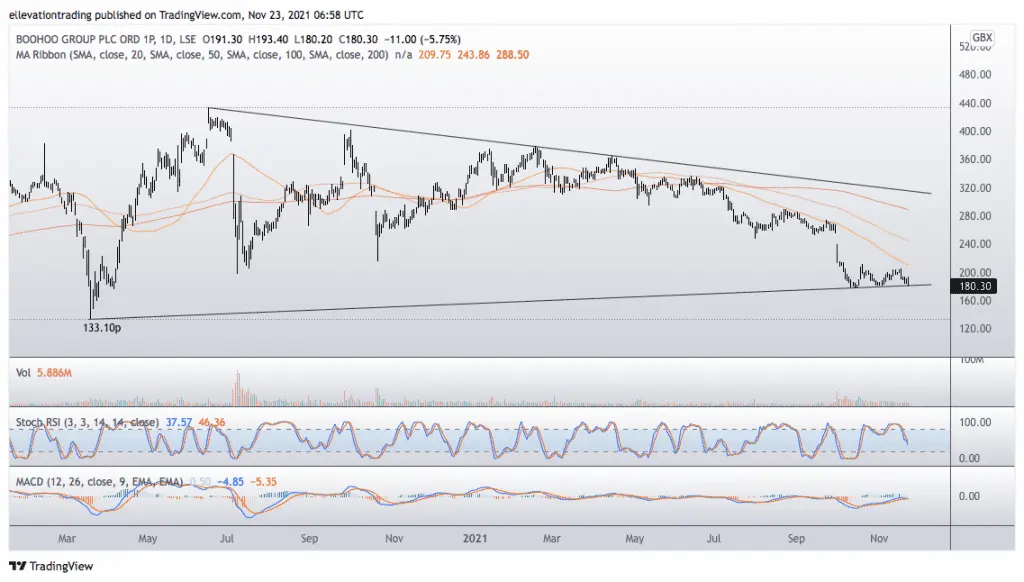Select the 209.75 SMA value in legend
Image resolution: width=1024 pixels, height=582 pixels.
(x=434, y=55)
